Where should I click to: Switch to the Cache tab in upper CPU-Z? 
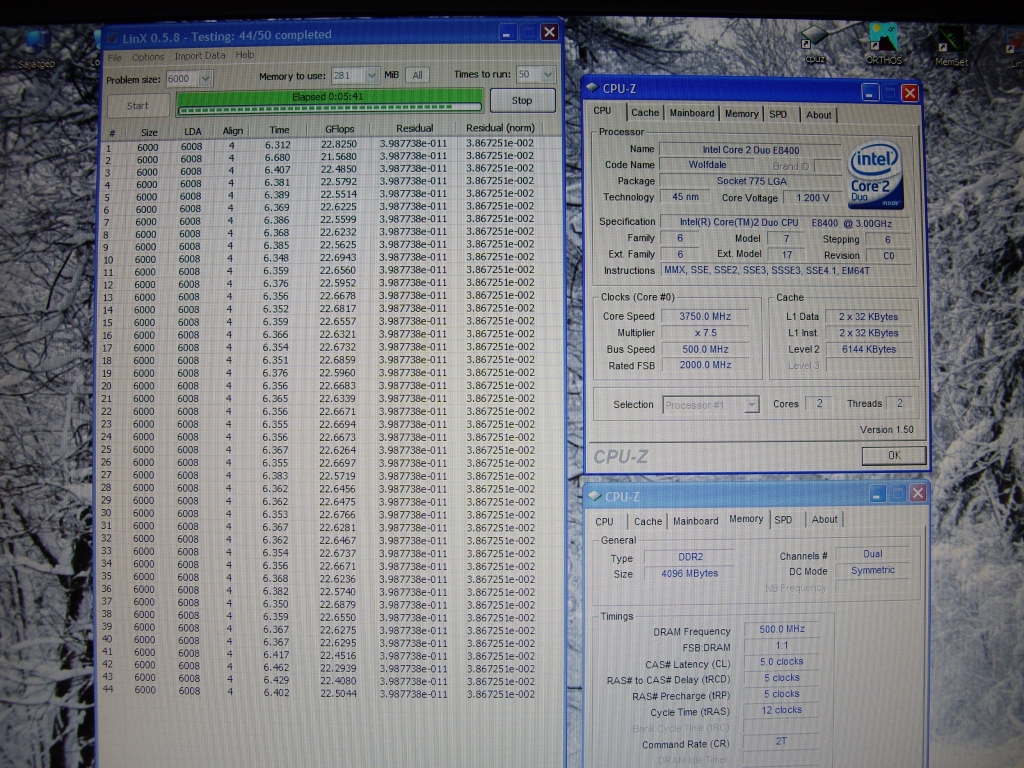645,112
